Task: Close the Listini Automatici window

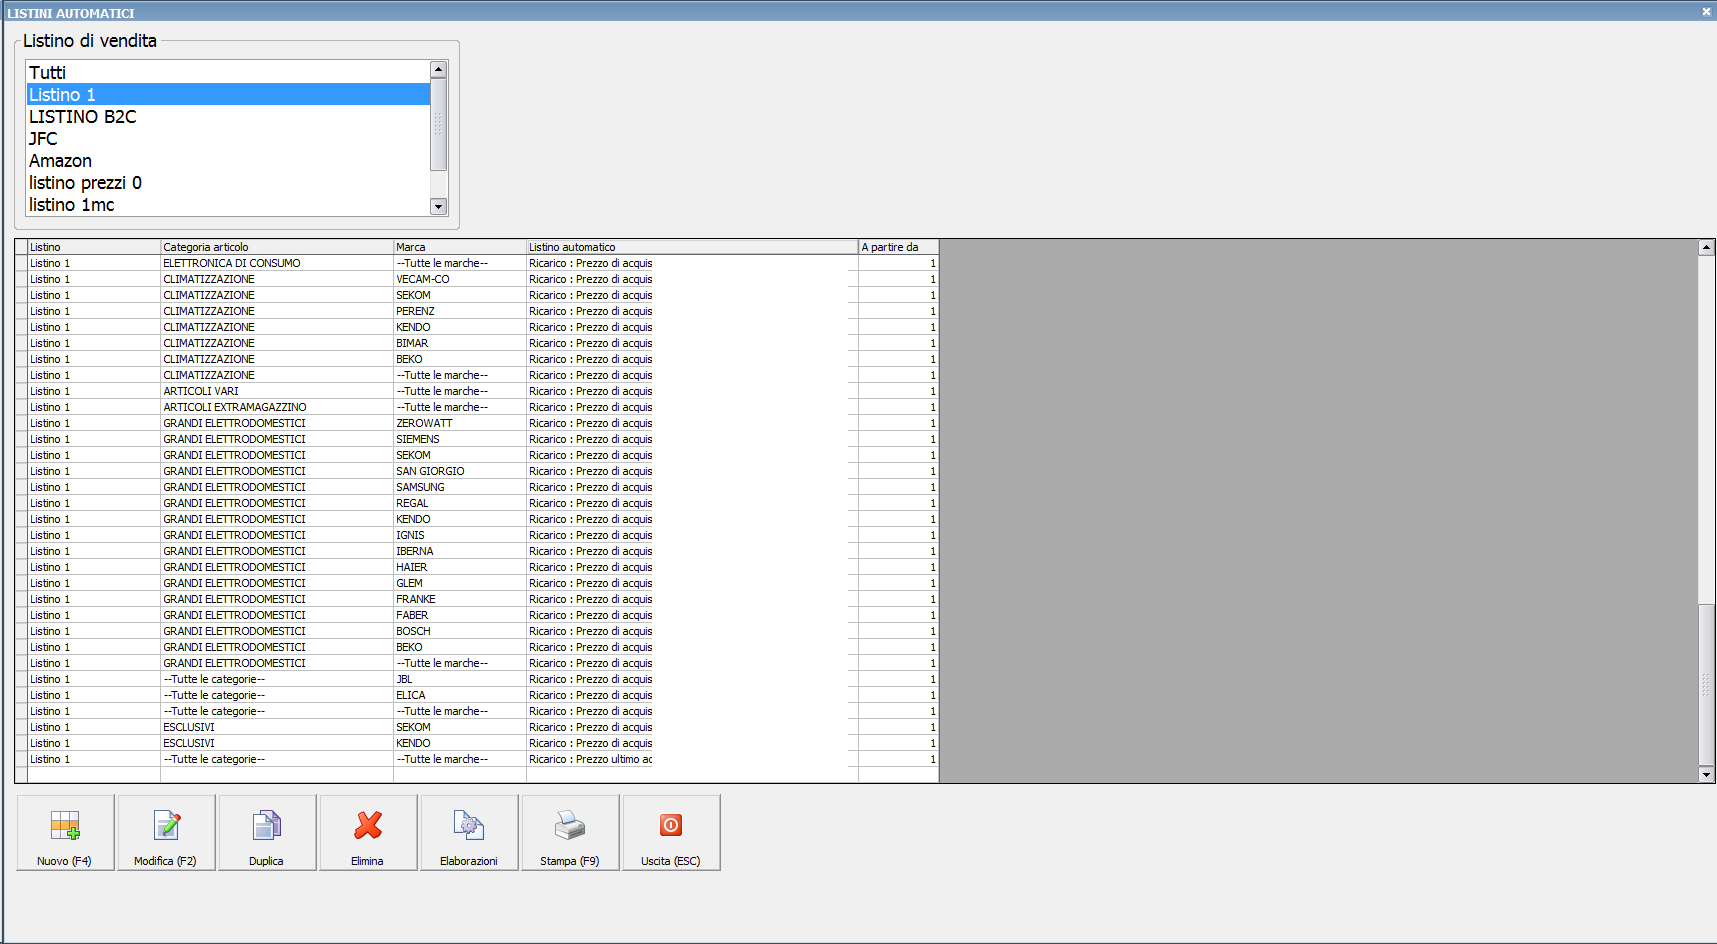Action: (1706, 12)
